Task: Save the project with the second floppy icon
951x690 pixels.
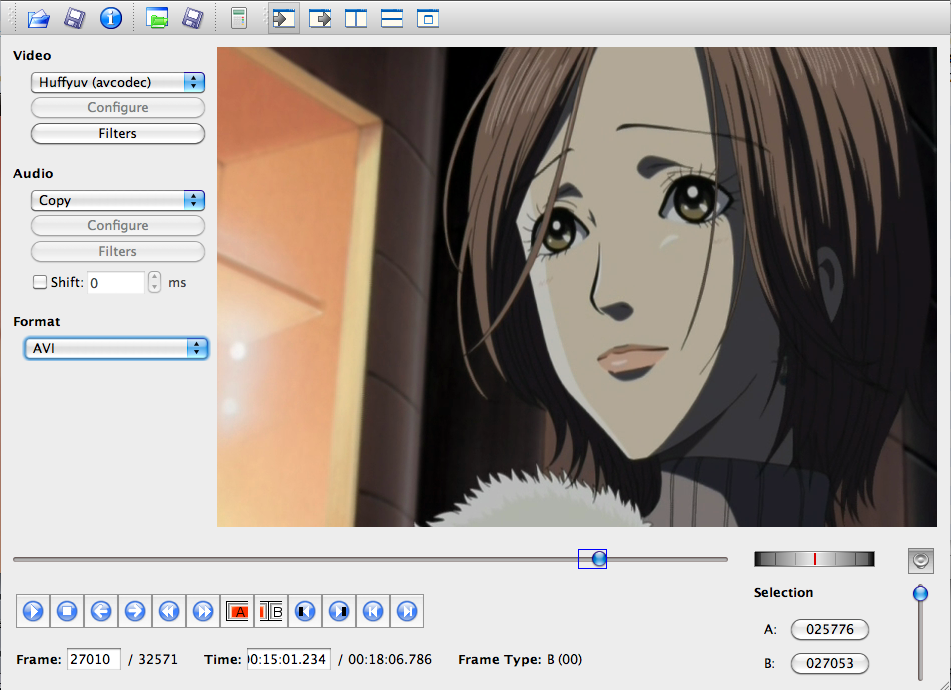Action: tap(192, 18)
